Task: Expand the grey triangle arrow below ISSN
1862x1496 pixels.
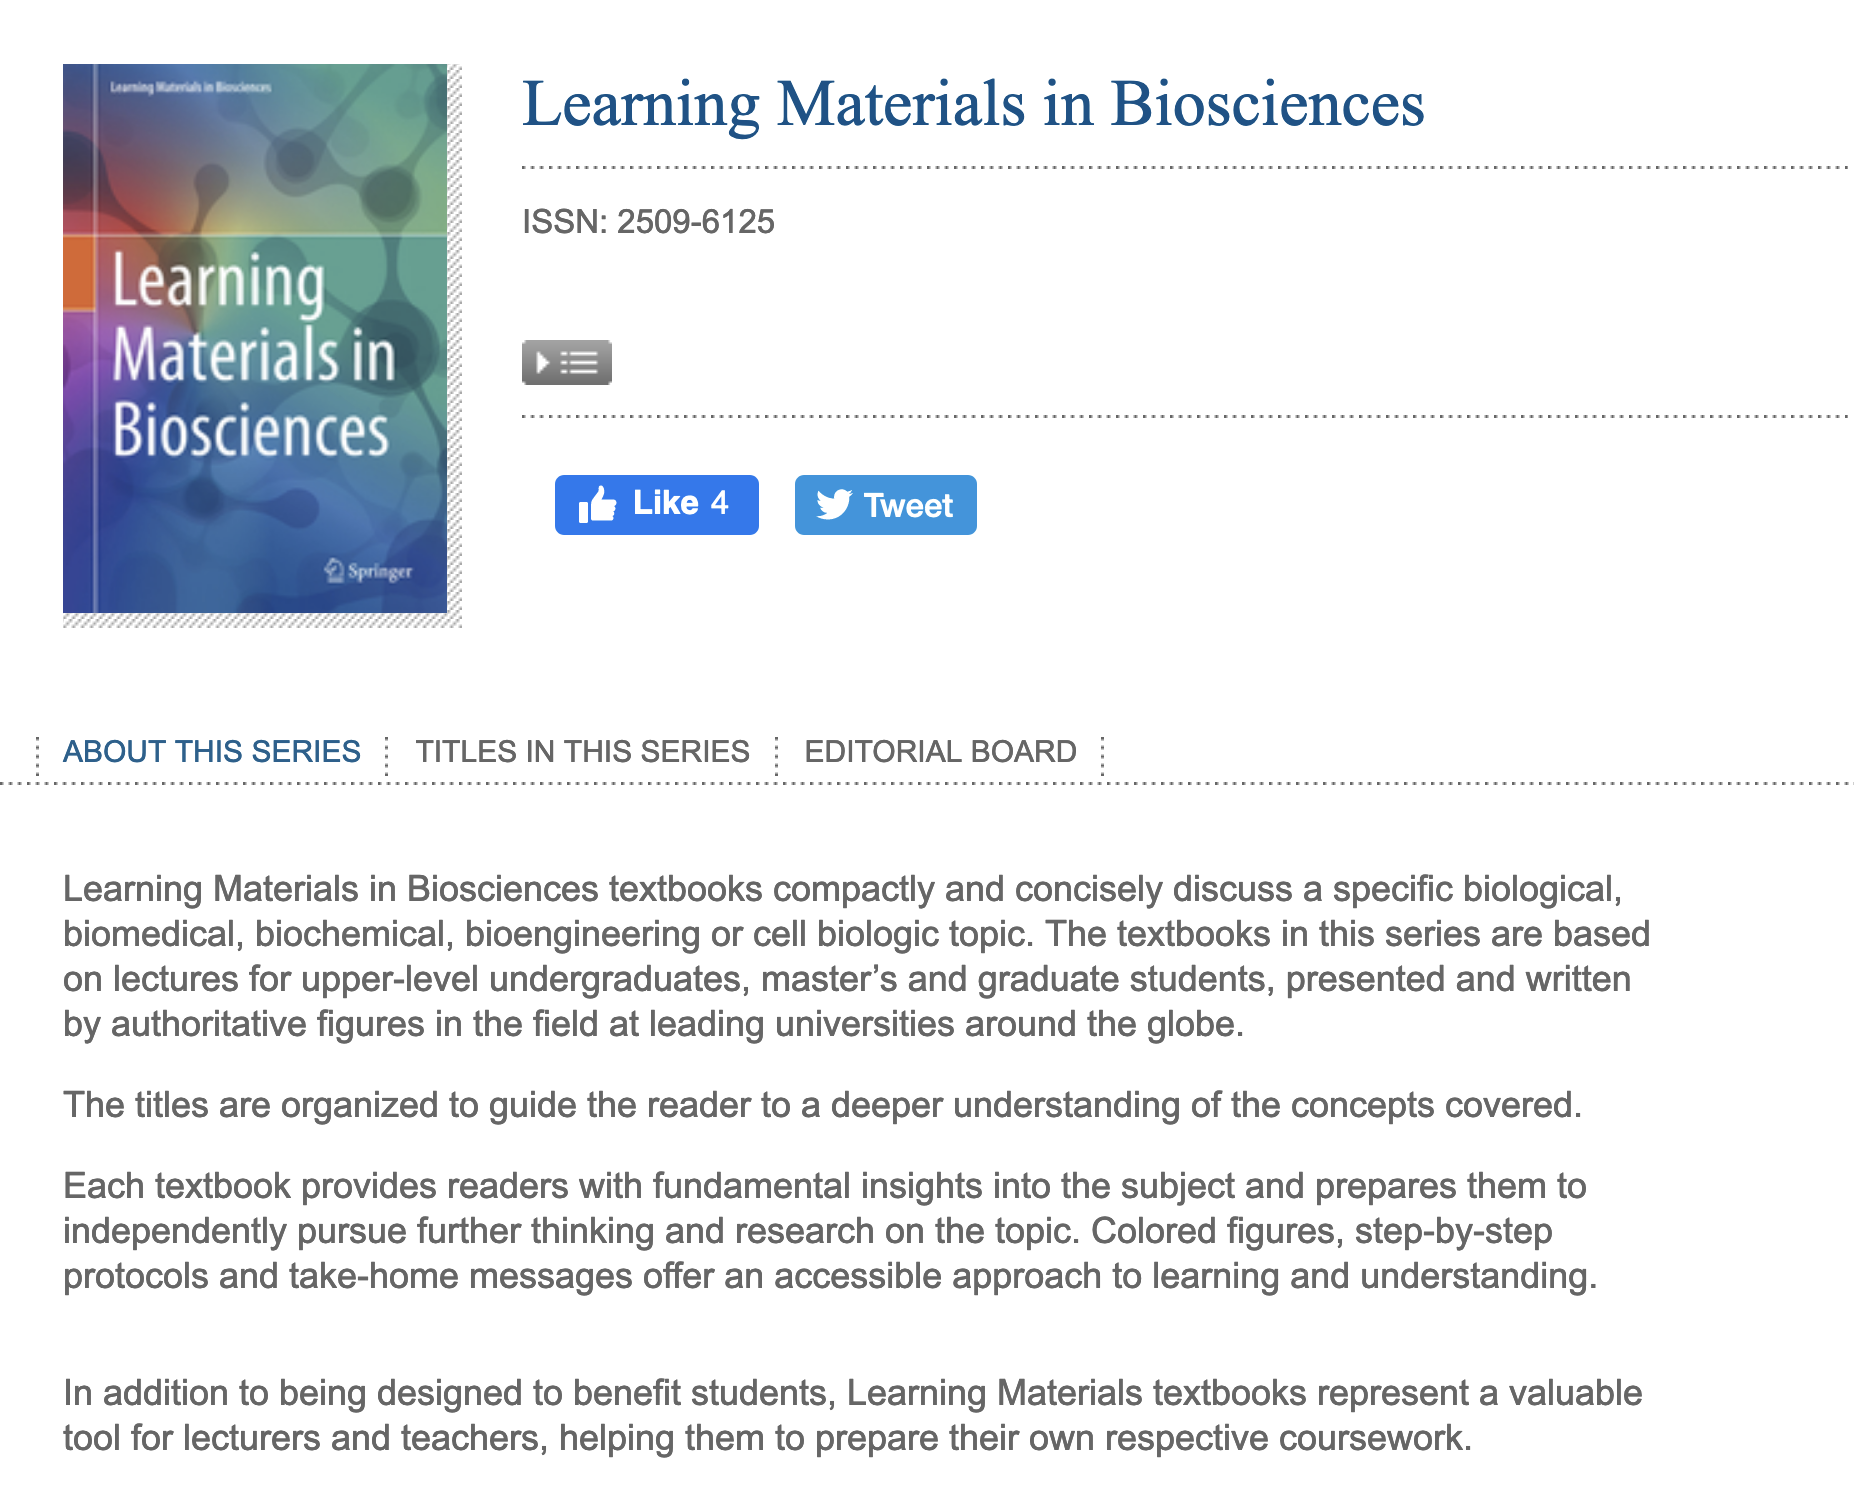Action: coord(543,362)
